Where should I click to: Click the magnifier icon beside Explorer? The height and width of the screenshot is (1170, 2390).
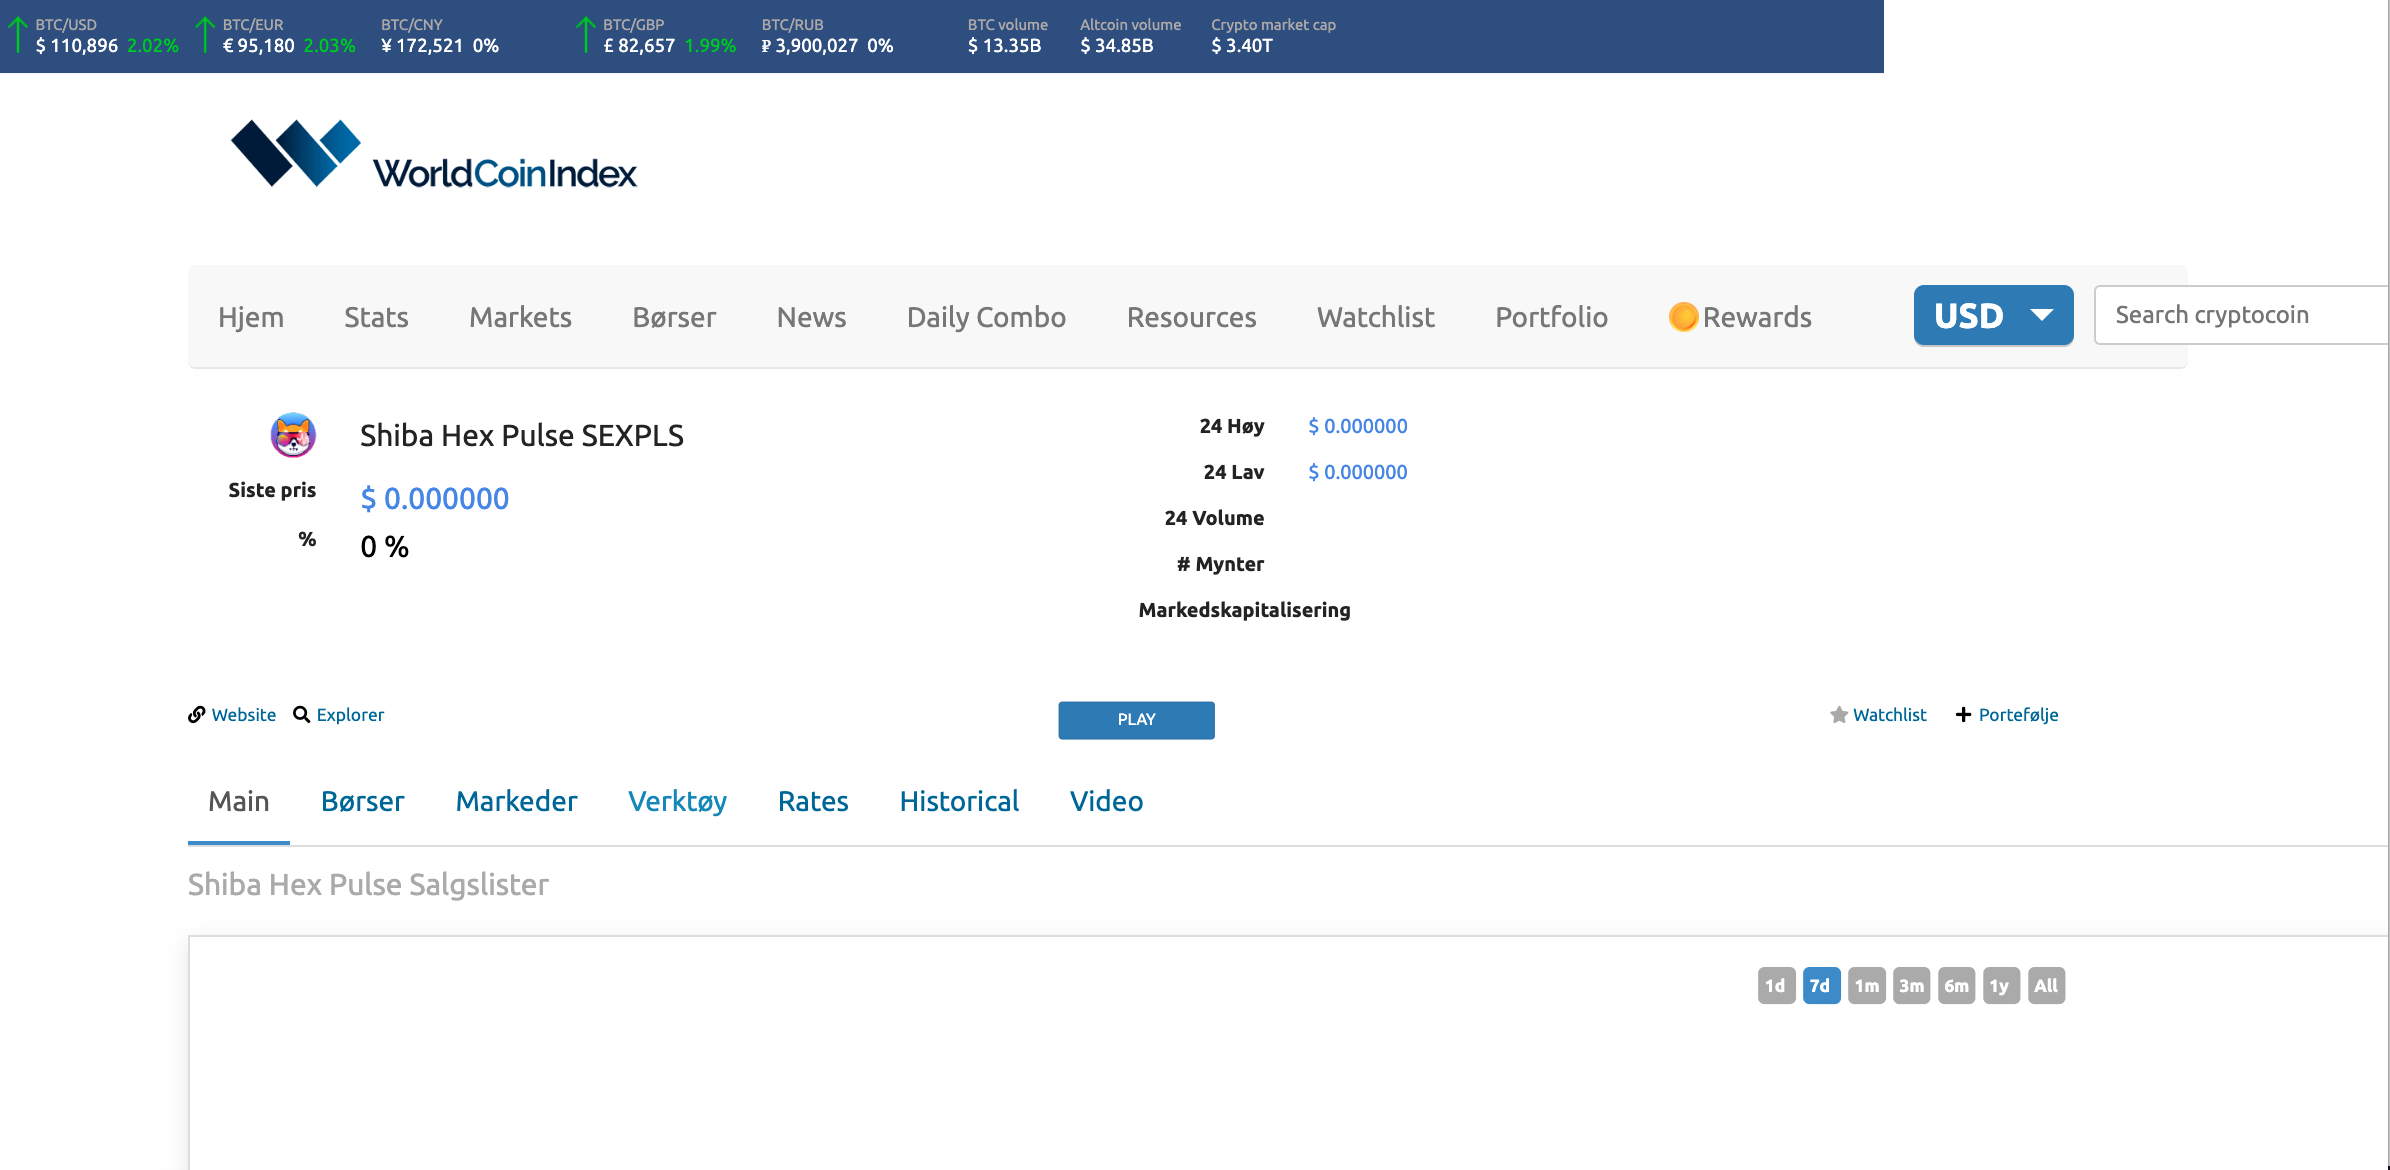301,715
